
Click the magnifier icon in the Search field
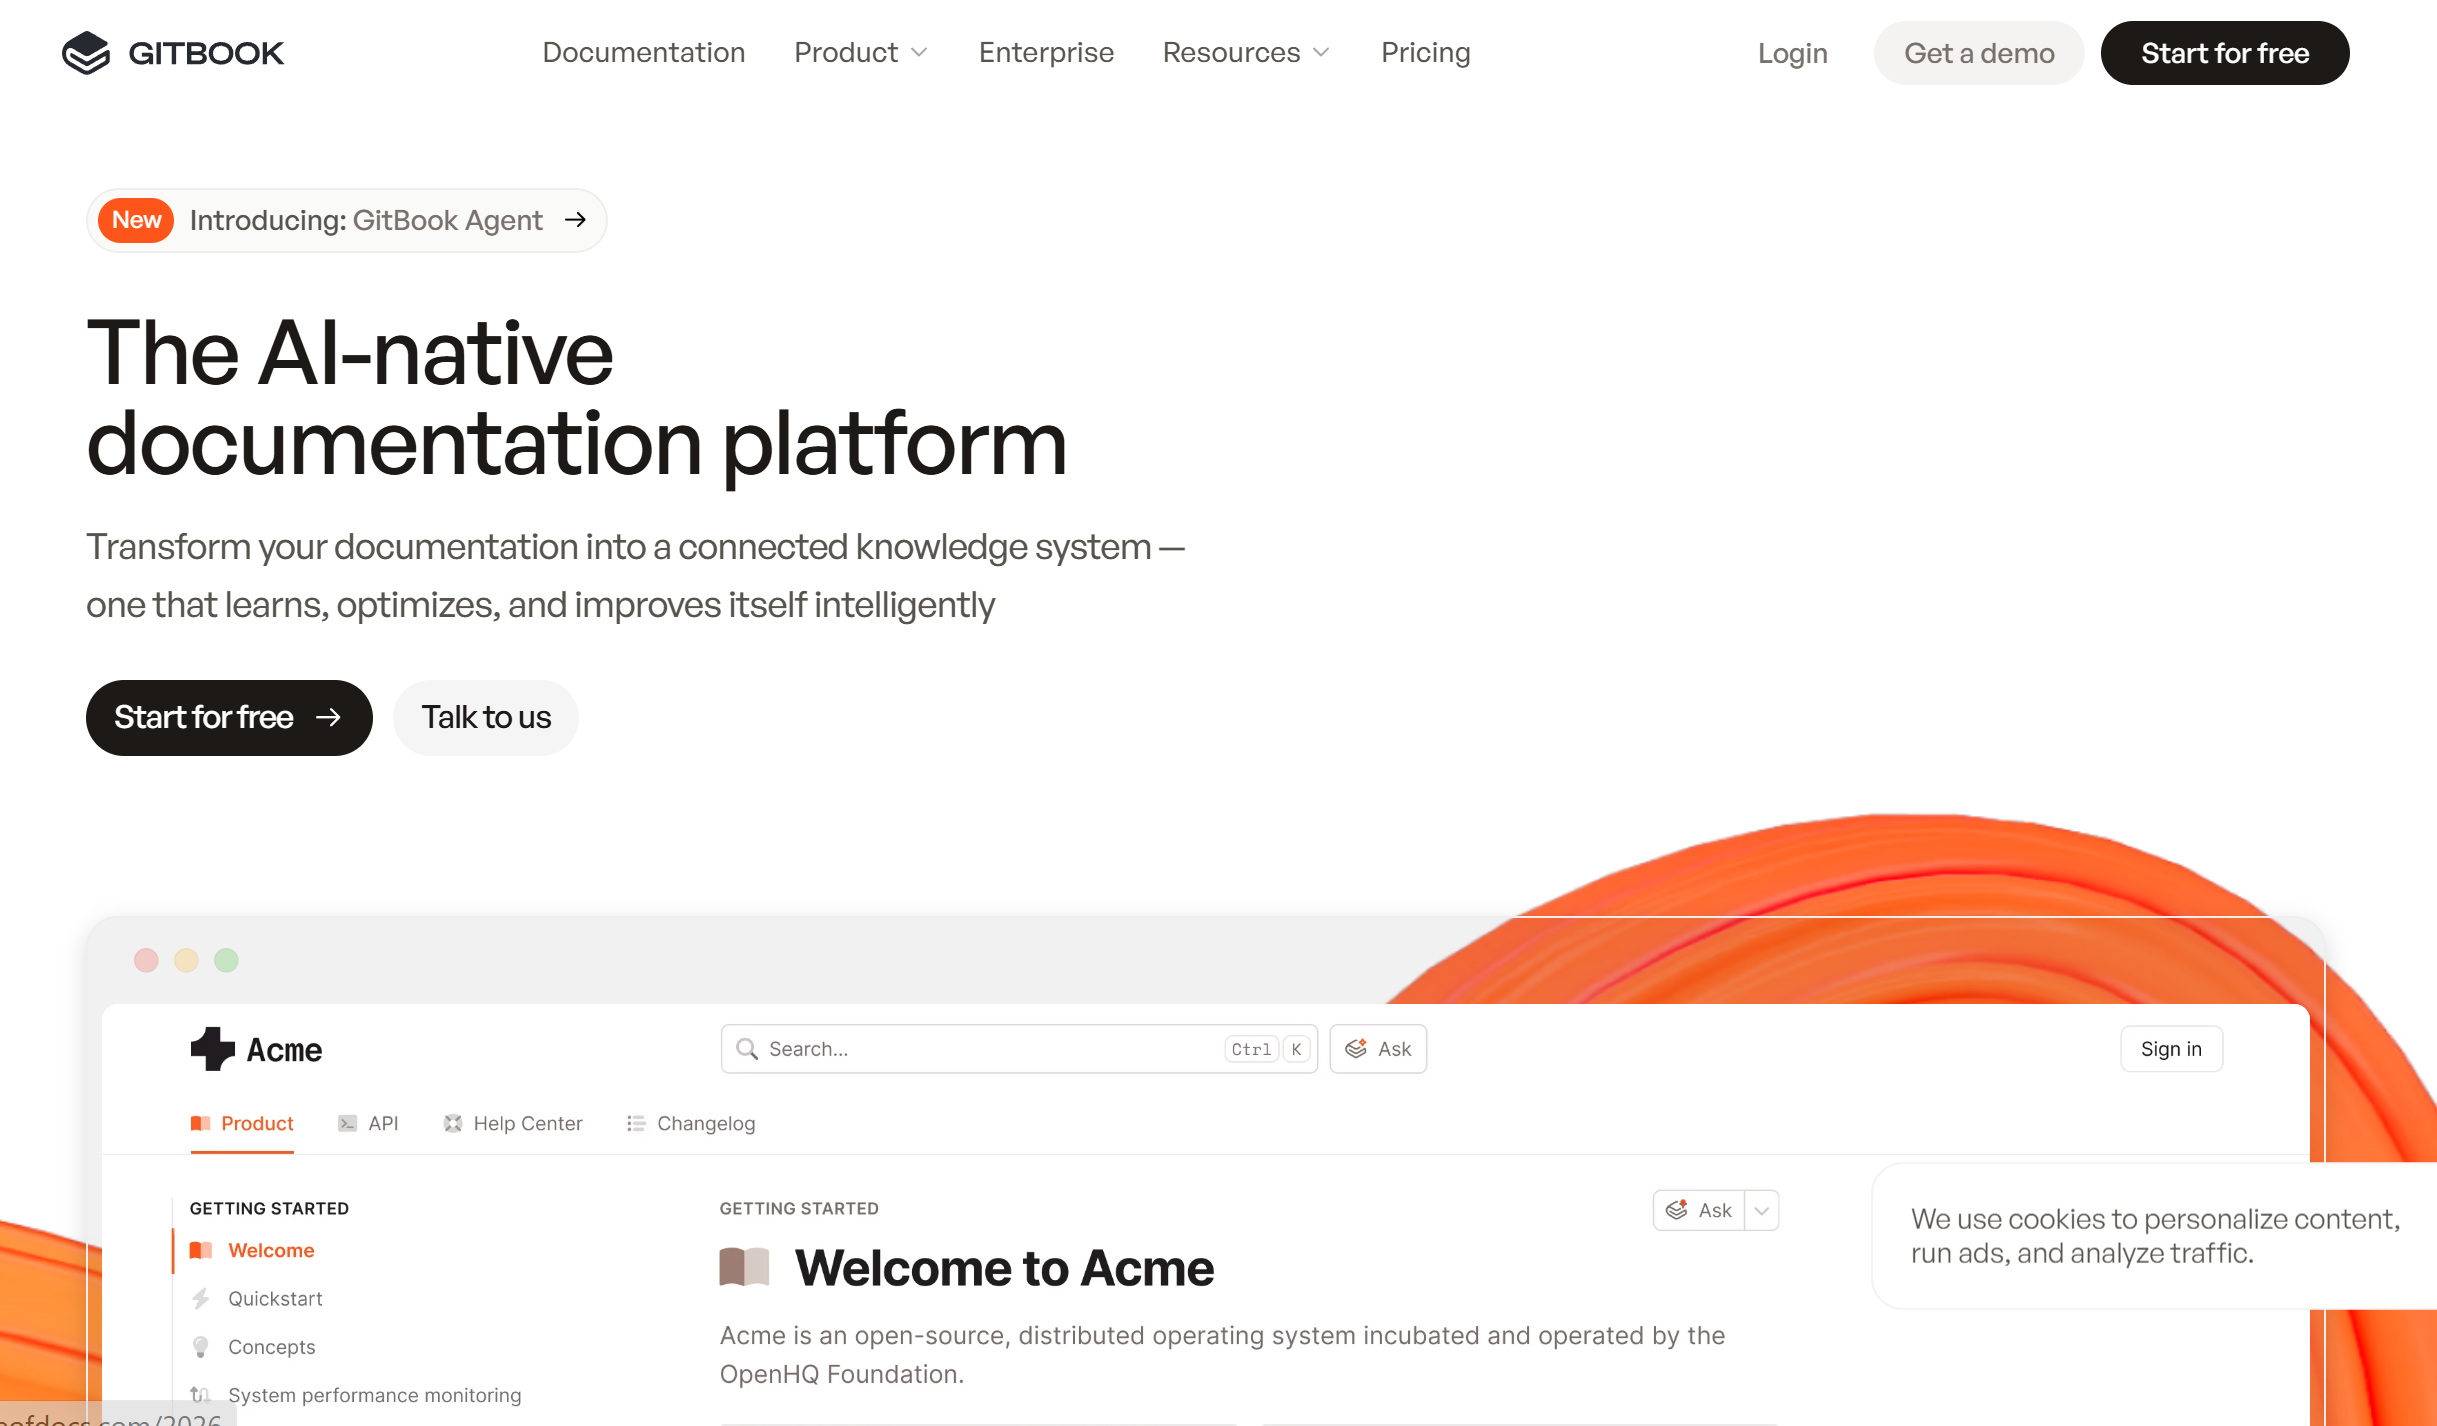pos(747,1049)
